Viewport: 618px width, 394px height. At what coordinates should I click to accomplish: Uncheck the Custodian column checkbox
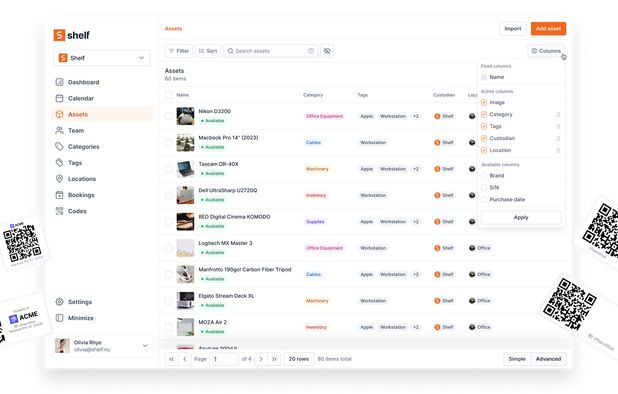[x=484, y=138]
